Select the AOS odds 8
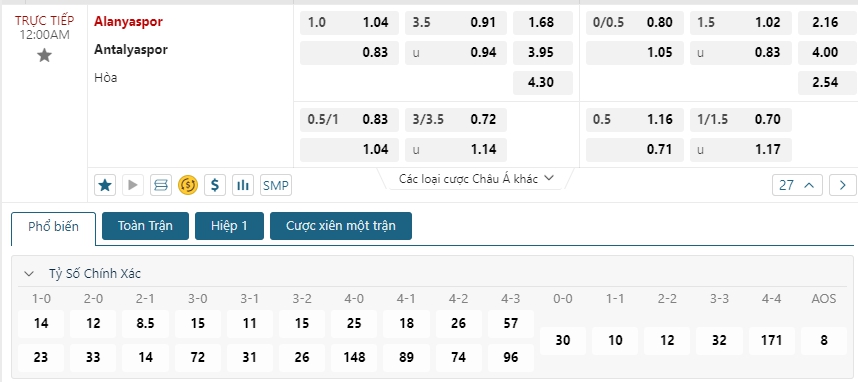 point(824,340)
